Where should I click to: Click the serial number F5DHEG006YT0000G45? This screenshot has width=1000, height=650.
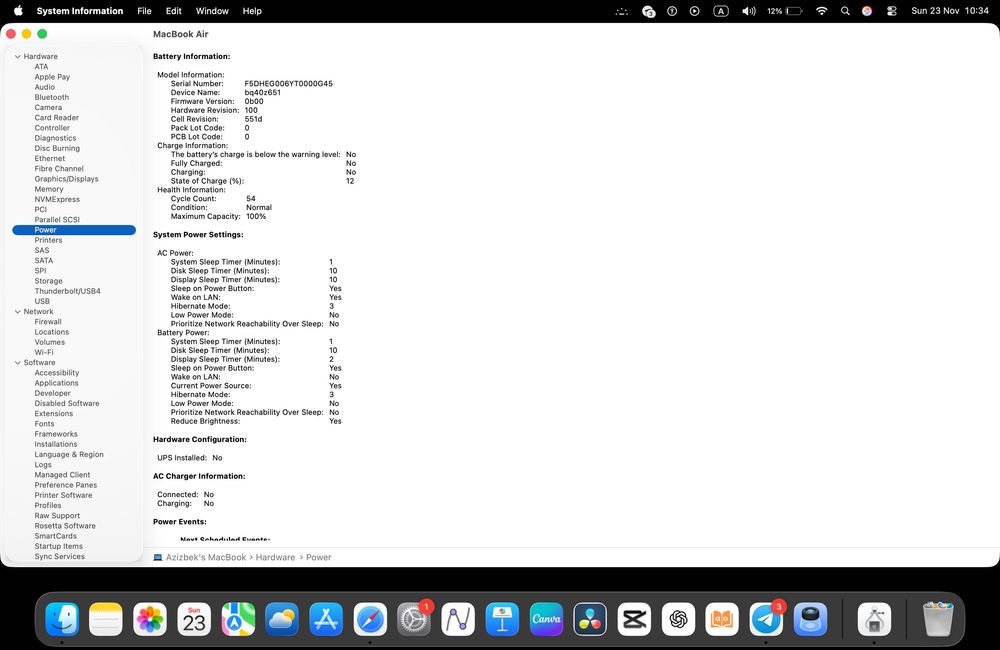288,84
